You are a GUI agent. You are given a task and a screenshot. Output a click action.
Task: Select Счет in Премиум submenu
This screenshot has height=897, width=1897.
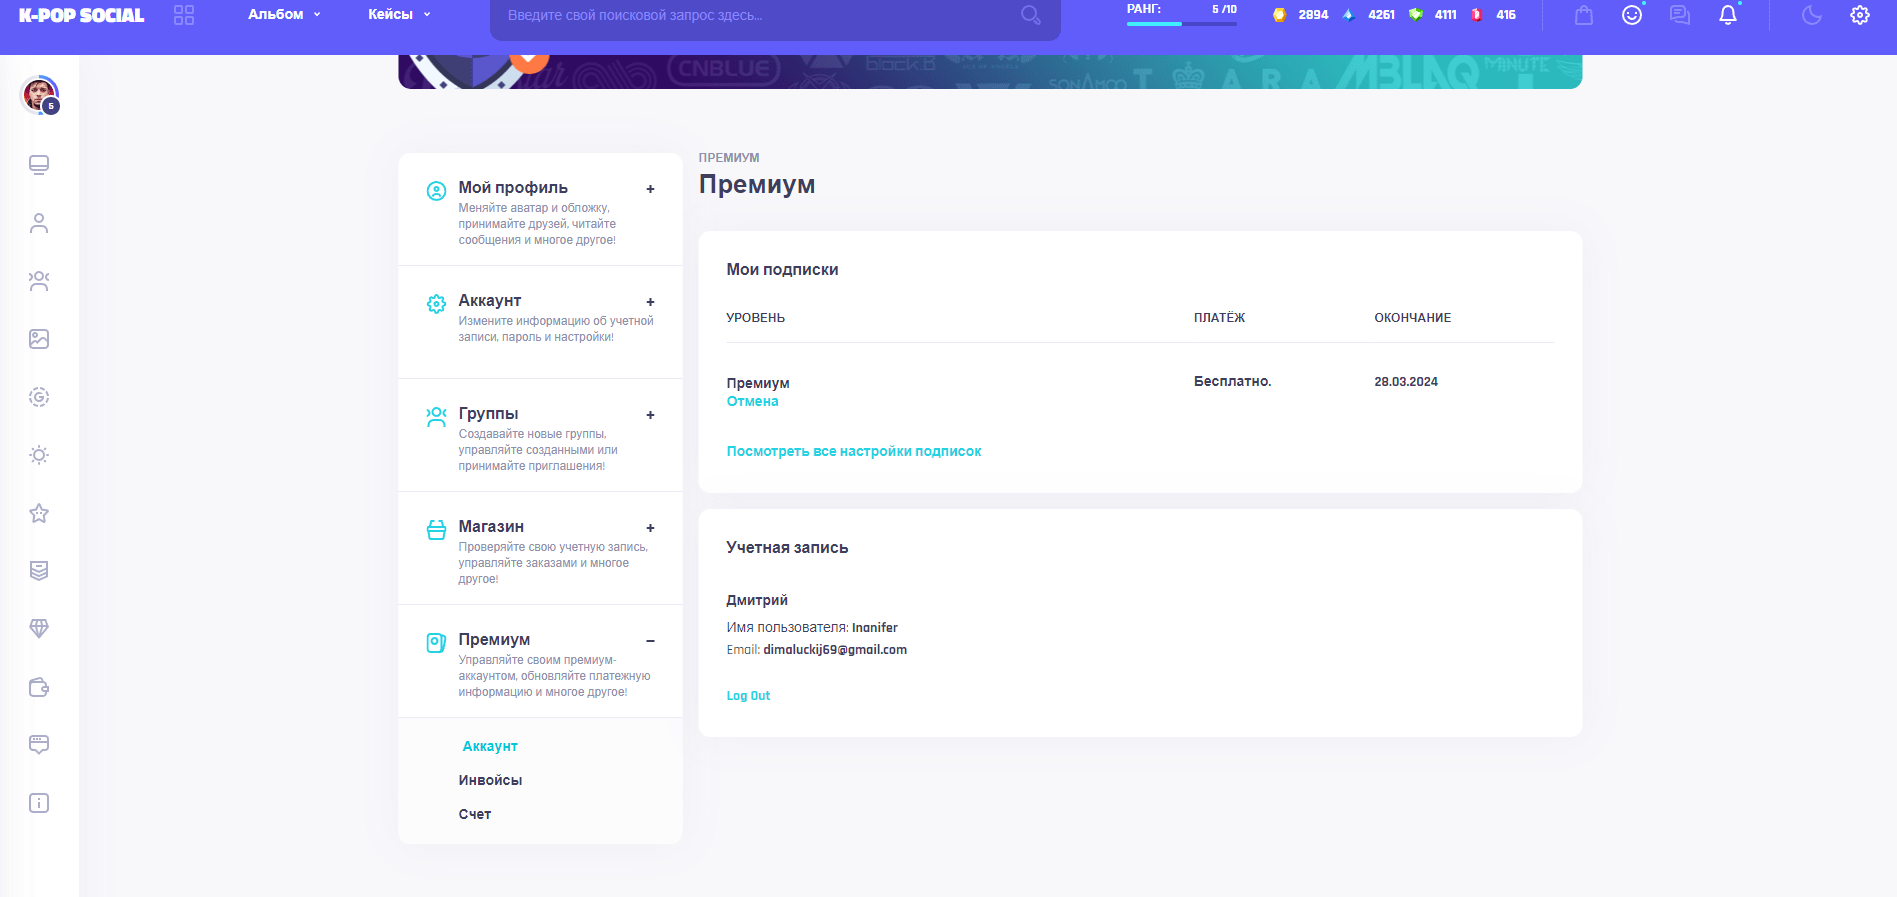[x=475, y=814]
